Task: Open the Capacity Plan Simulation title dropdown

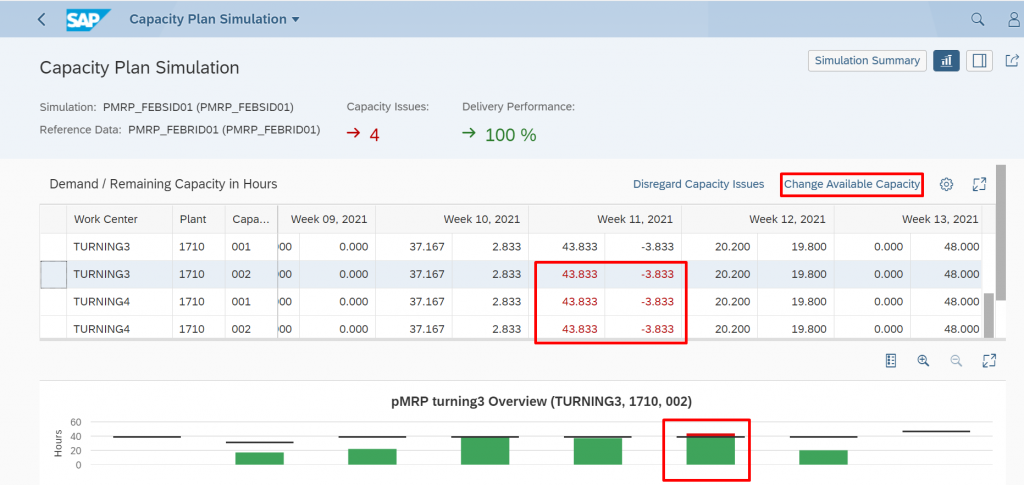Action: (x=214, y=19)
